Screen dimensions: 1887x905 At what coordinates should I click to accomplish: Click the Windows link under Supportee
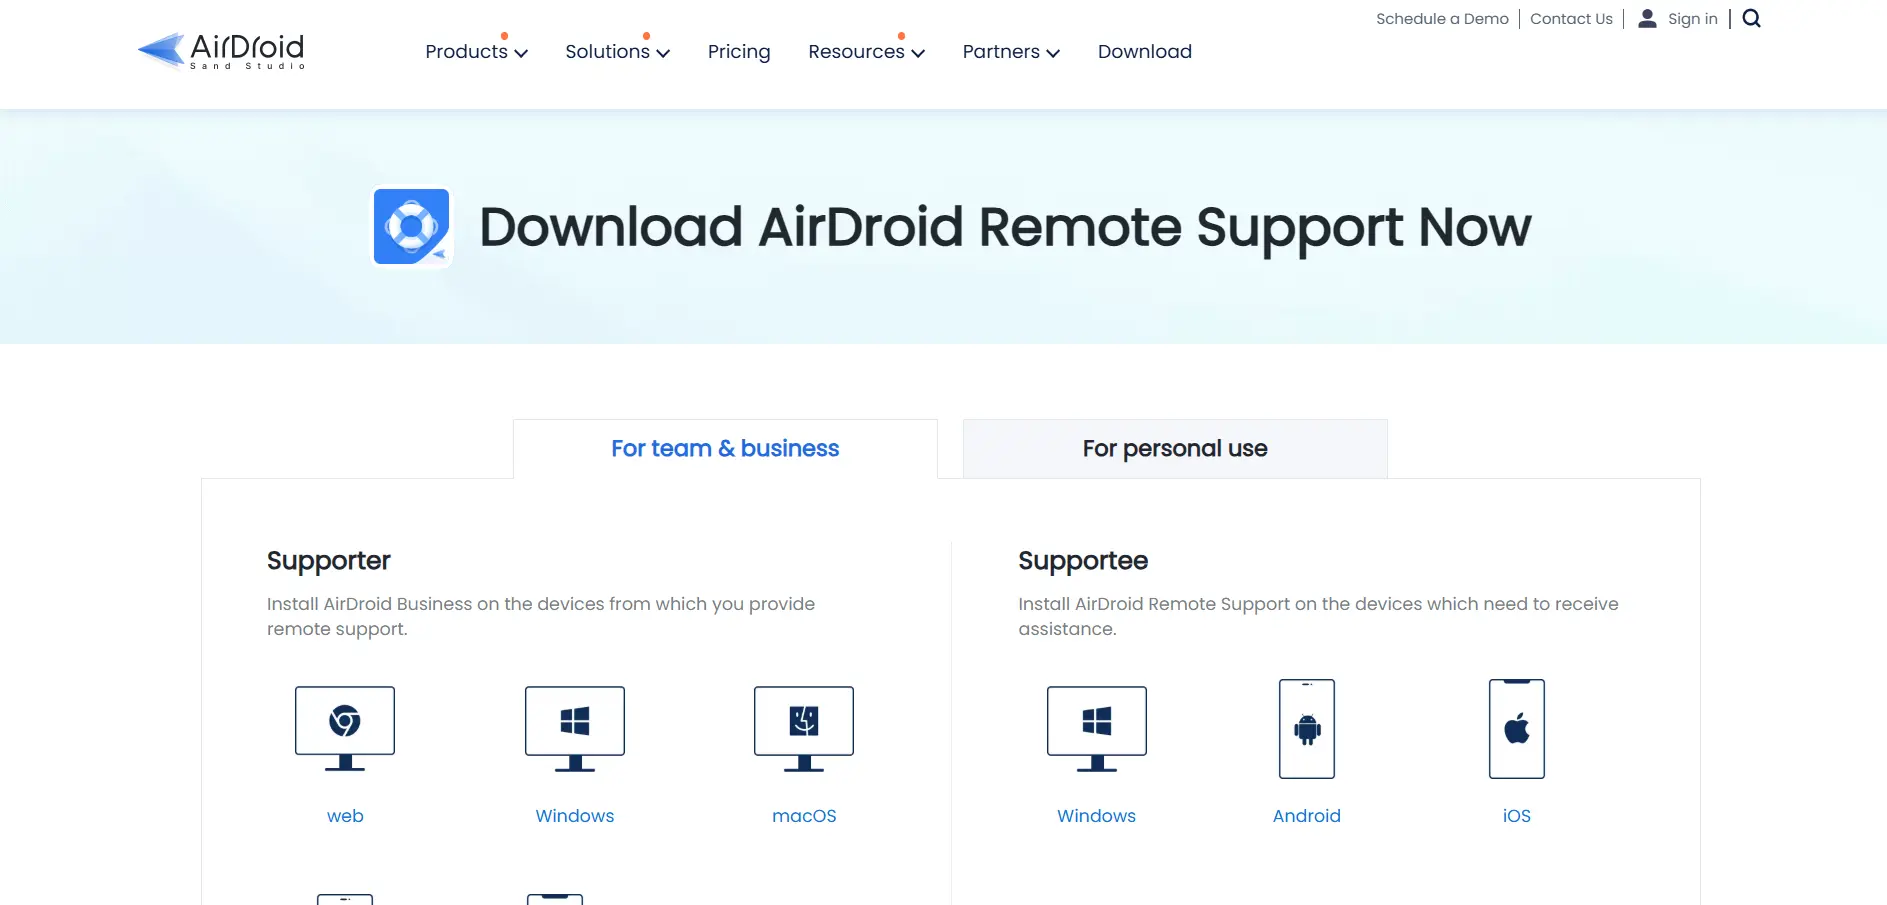pyautogui.click(x=1097, y=816)
